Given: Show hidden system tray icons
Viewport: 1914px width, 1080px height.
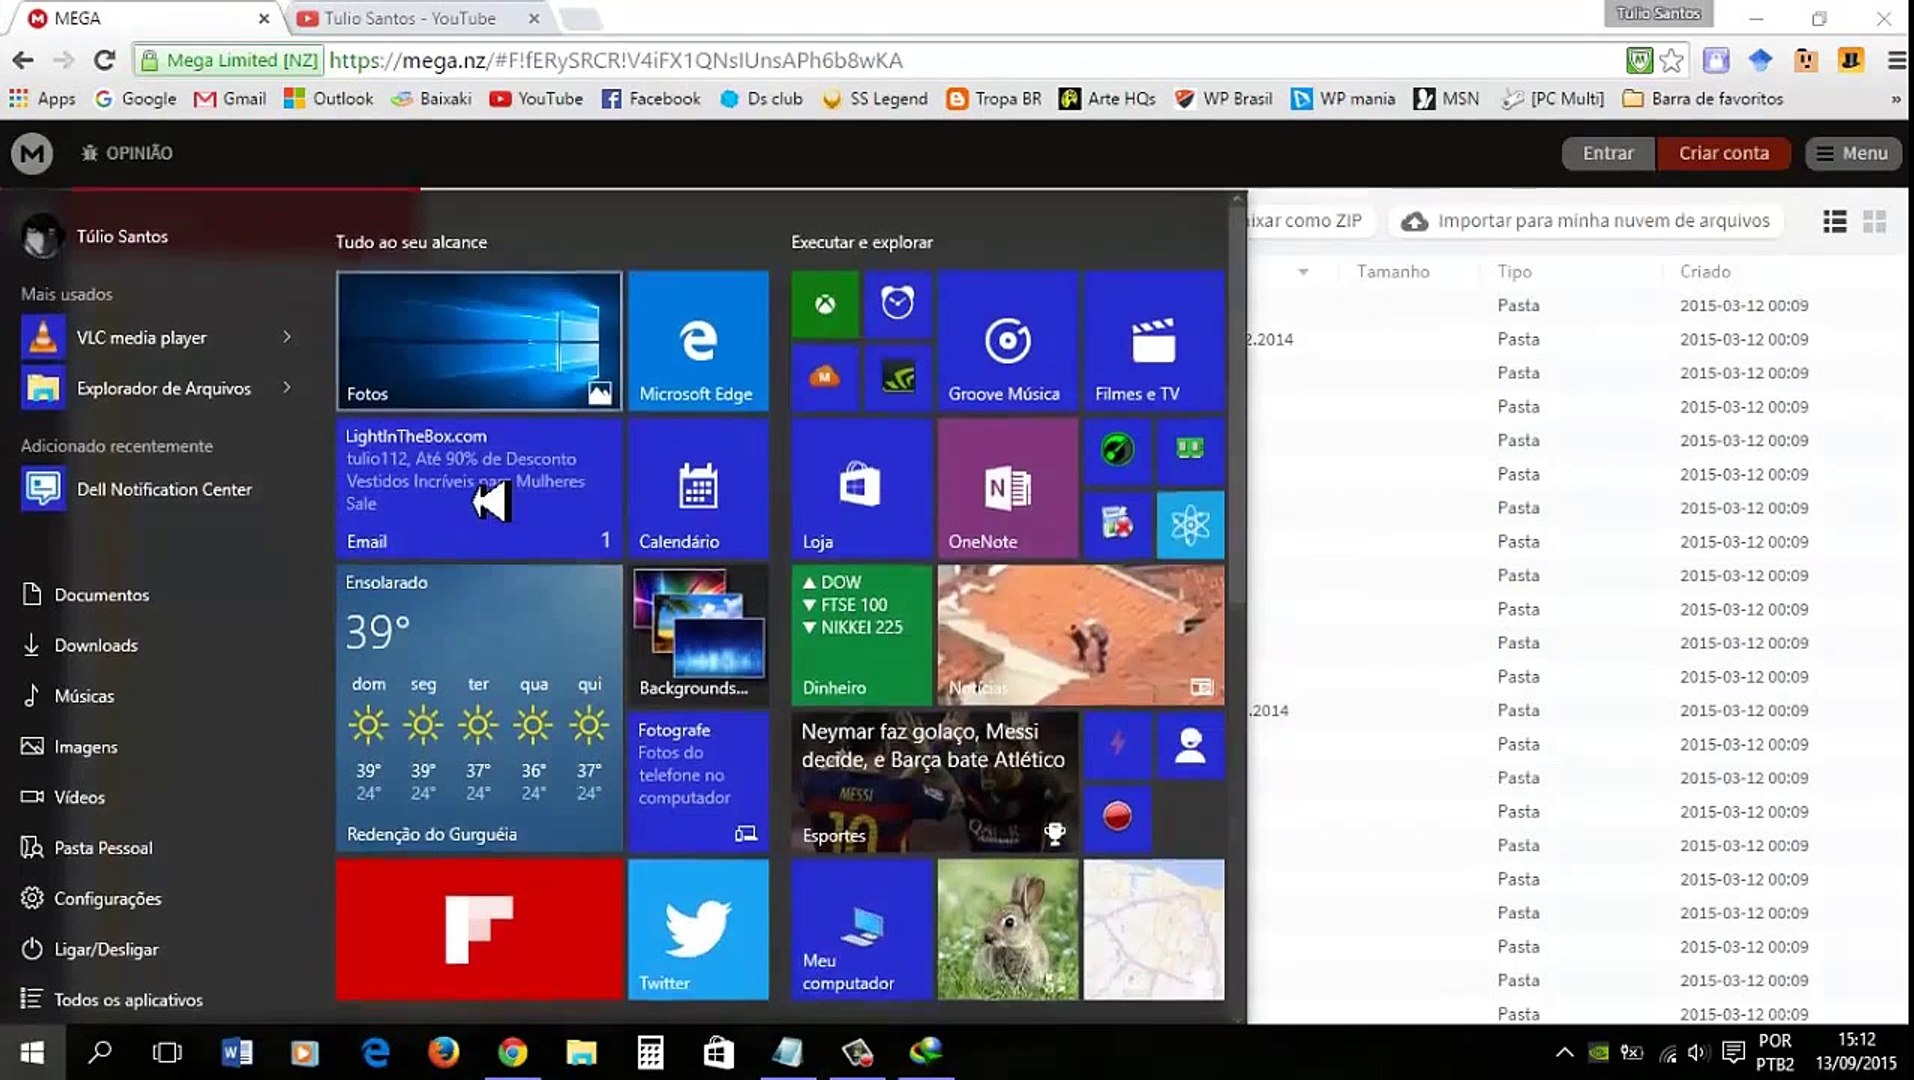Looking at the screenshot, I should click(1564, 1052).
